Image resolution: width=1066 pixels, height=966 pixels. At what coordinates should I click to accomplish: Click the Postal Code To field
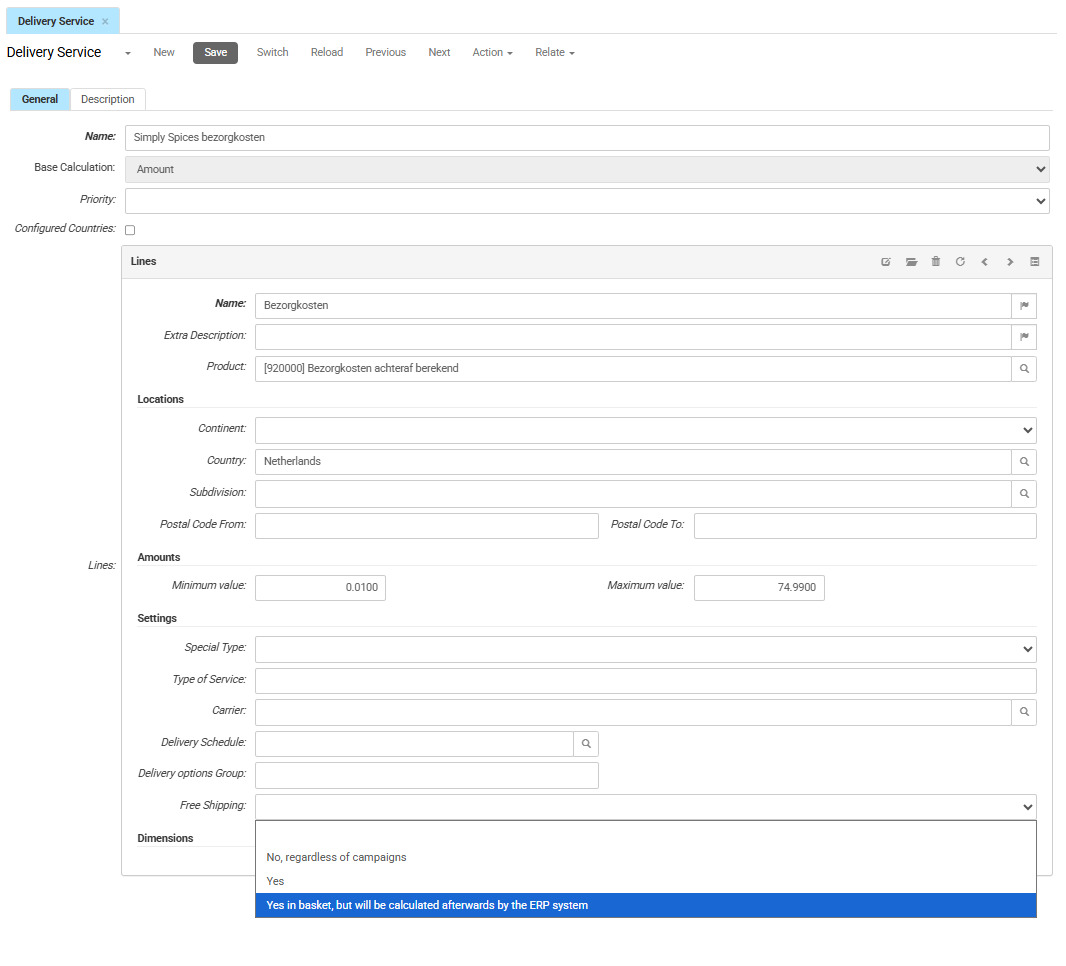tap(865, 525)
